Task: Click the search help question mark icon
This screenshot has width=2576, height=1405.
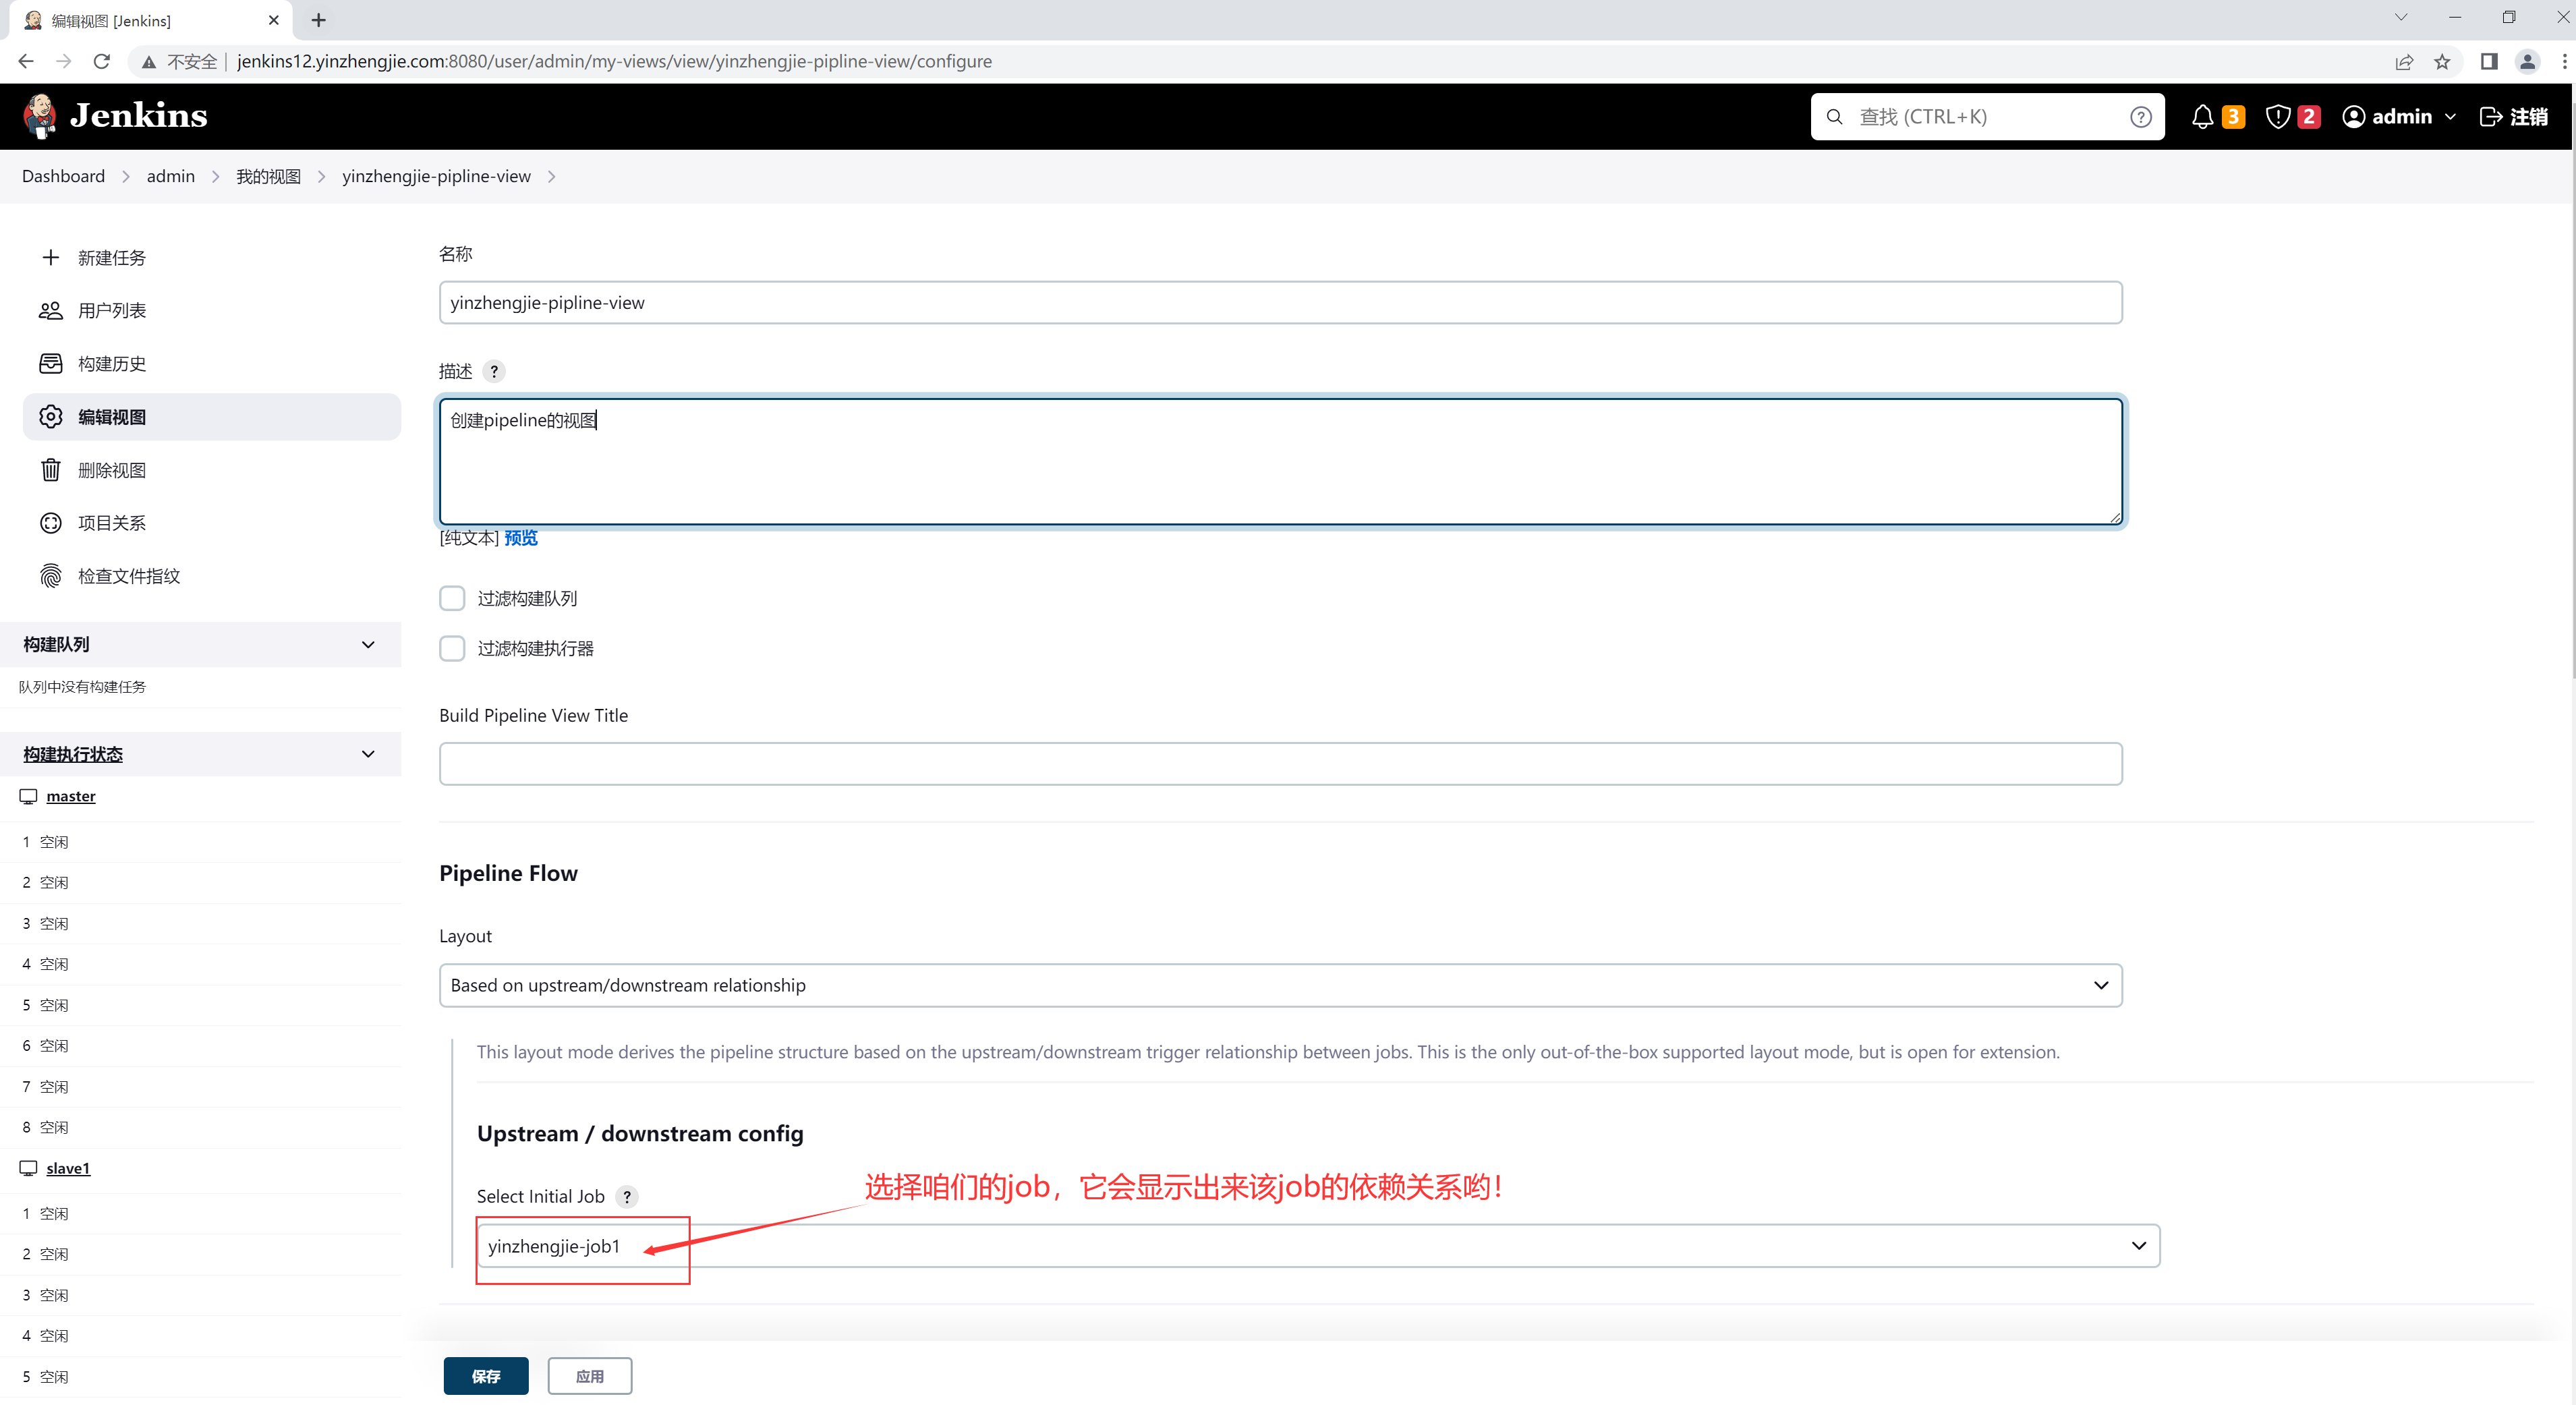Action: (x=2140, y=117)
